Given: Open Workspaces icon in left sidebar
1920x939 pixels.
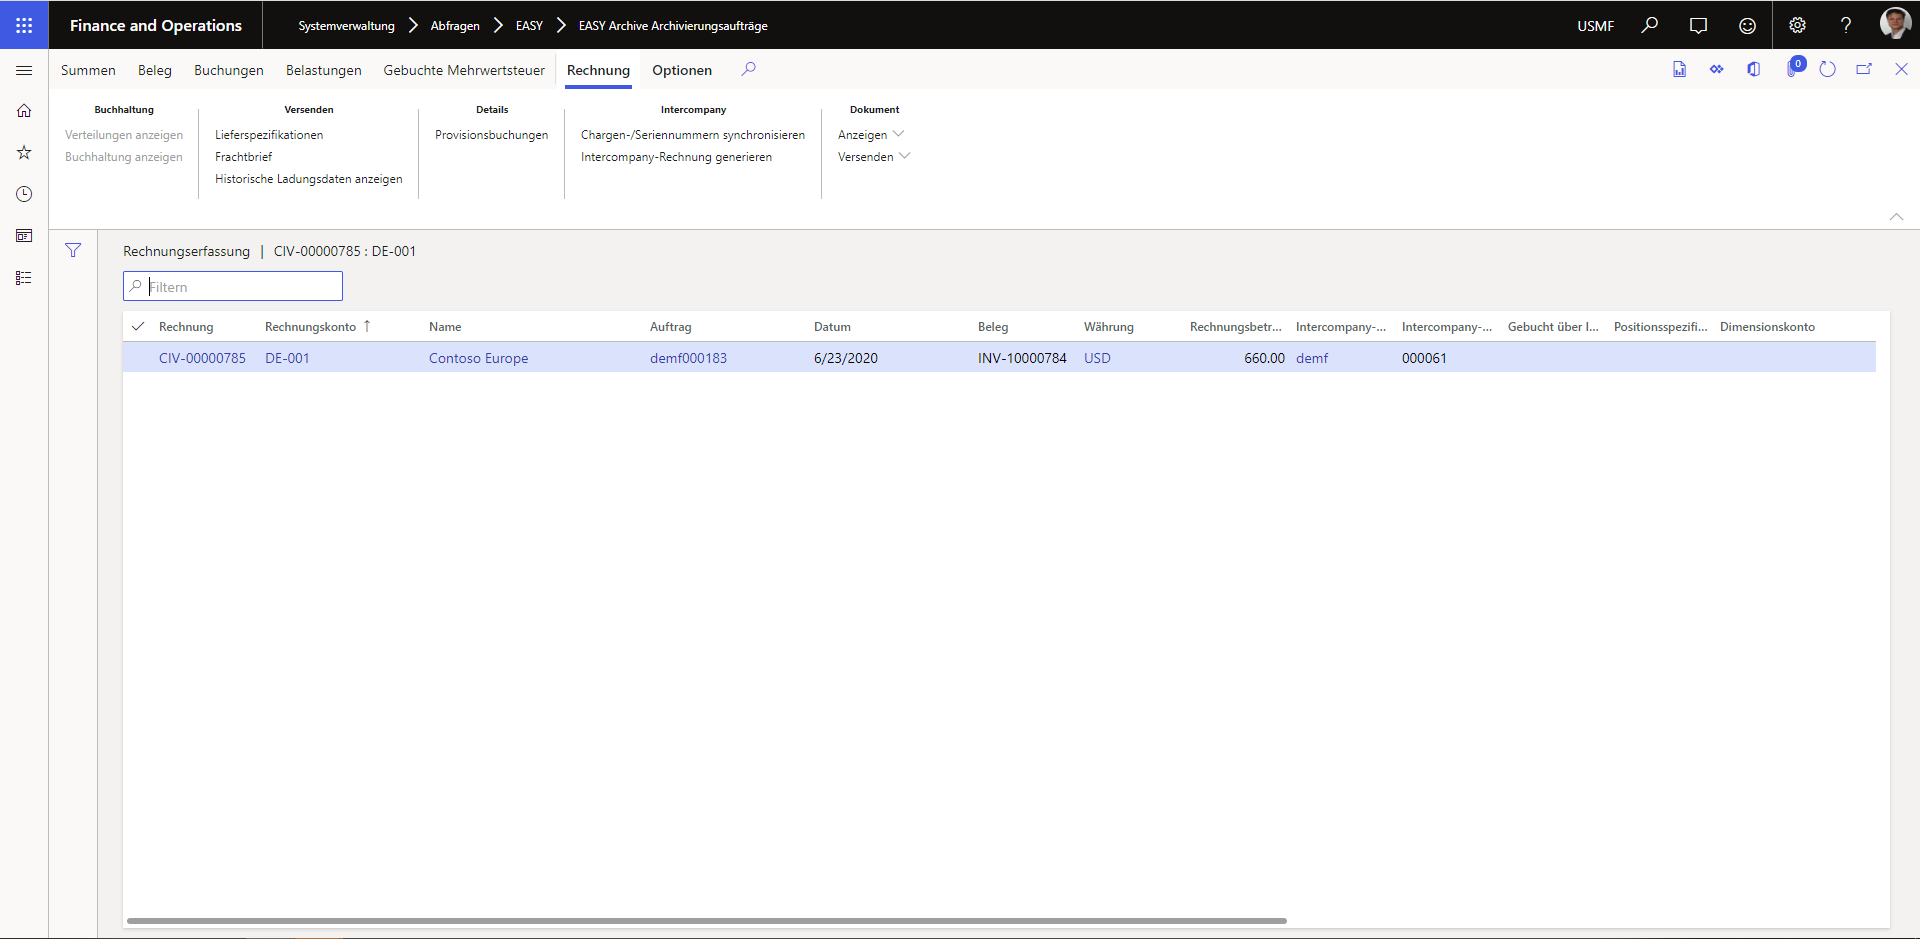Looking at the screenshot, I should point(24,236).
